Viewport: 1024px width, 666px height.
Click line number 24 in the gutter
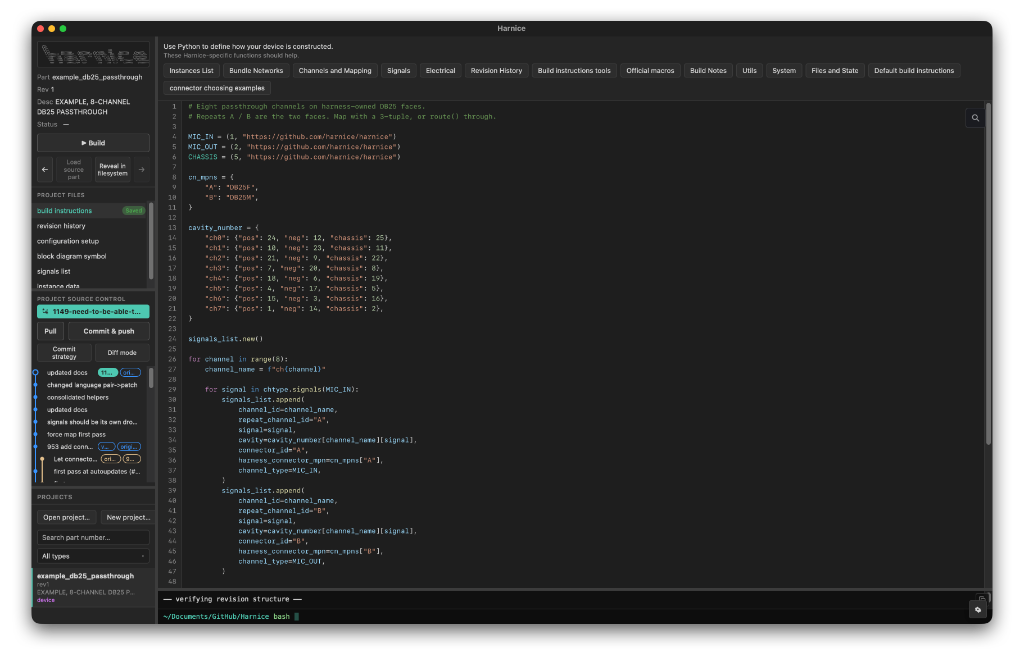pos(172,340)
